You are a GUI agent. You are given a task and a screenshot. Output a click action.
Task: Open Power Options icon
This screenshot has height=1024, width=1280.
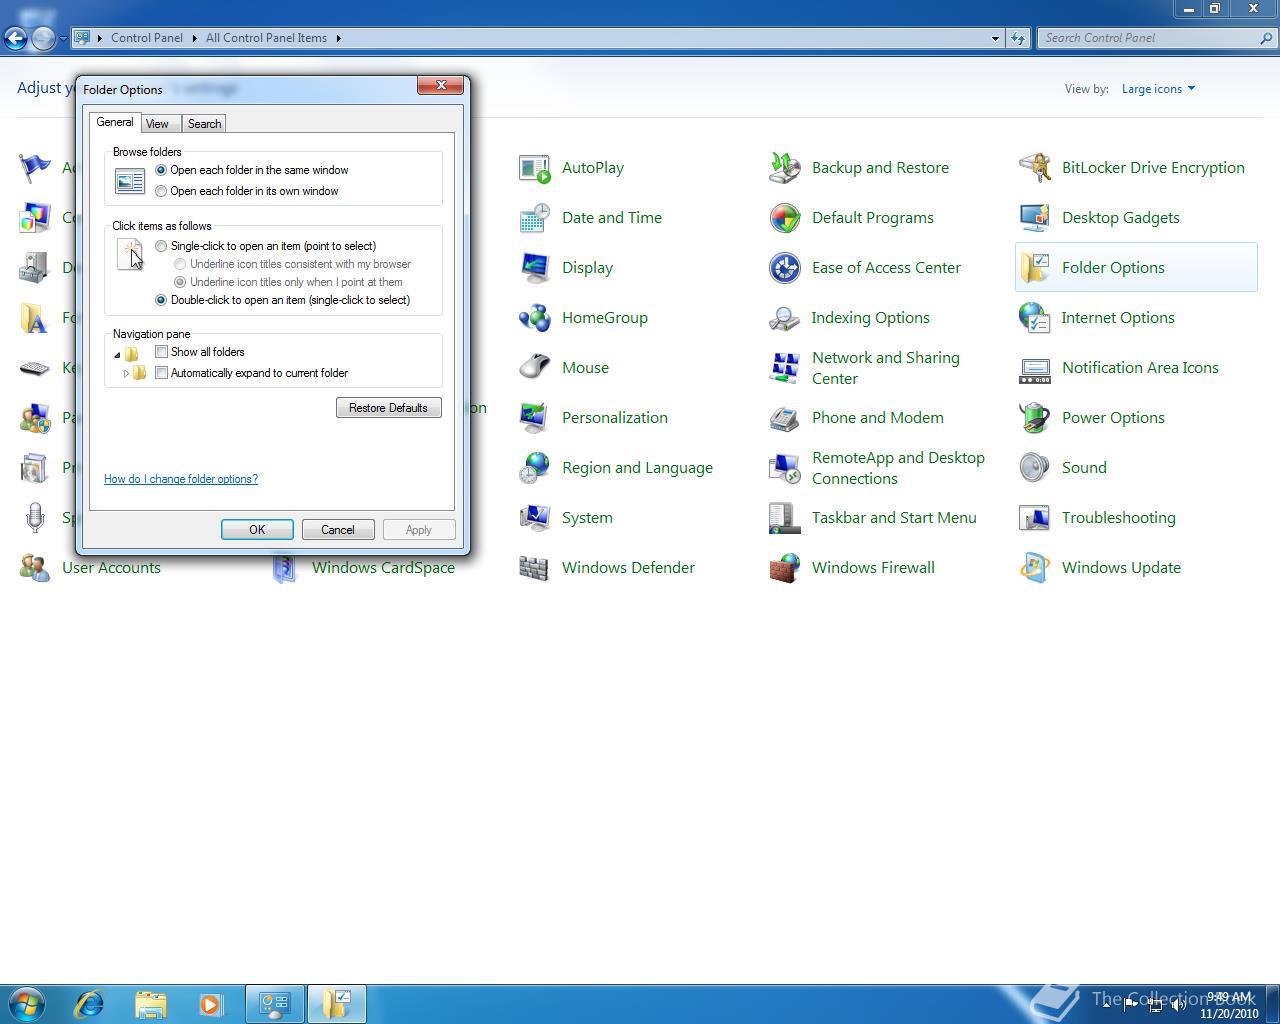point(1034,418)
